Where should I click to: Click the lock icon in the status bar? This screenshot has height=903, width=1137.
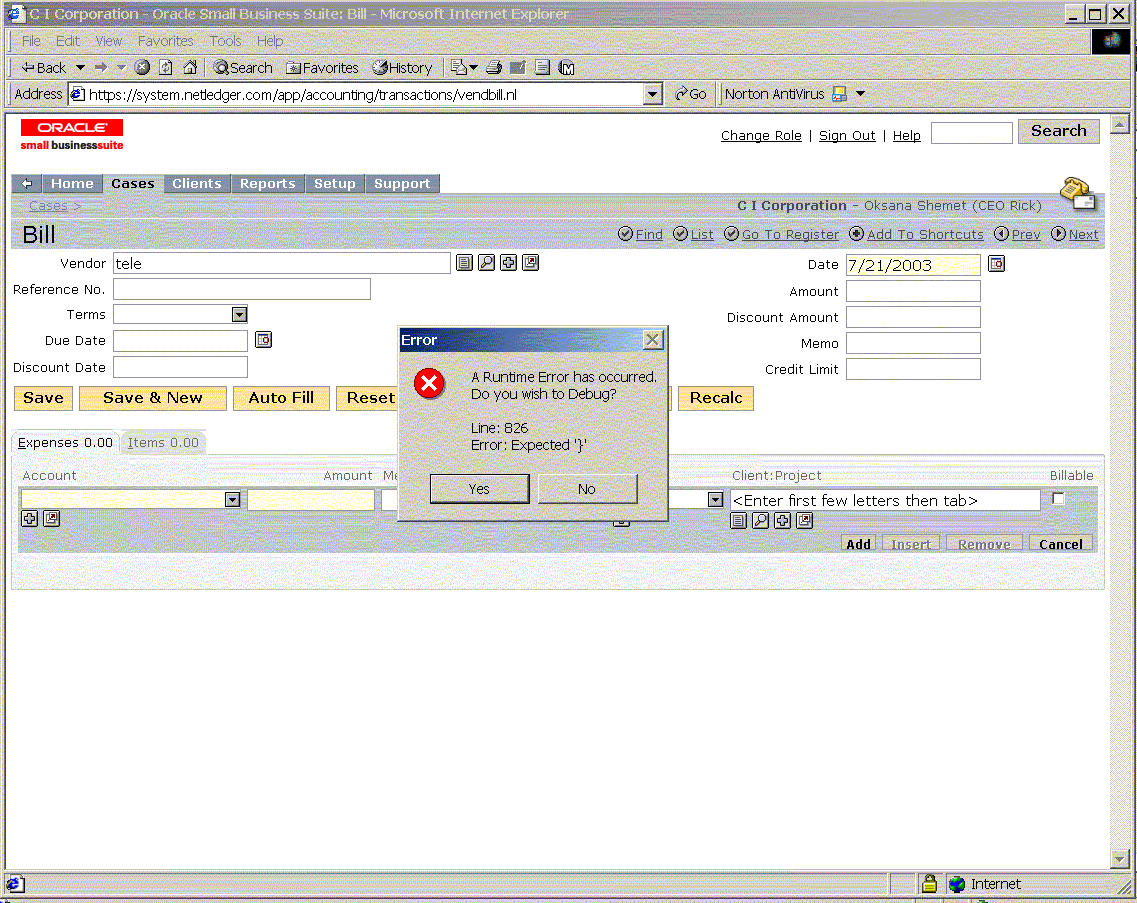click(x=929, y=883)
